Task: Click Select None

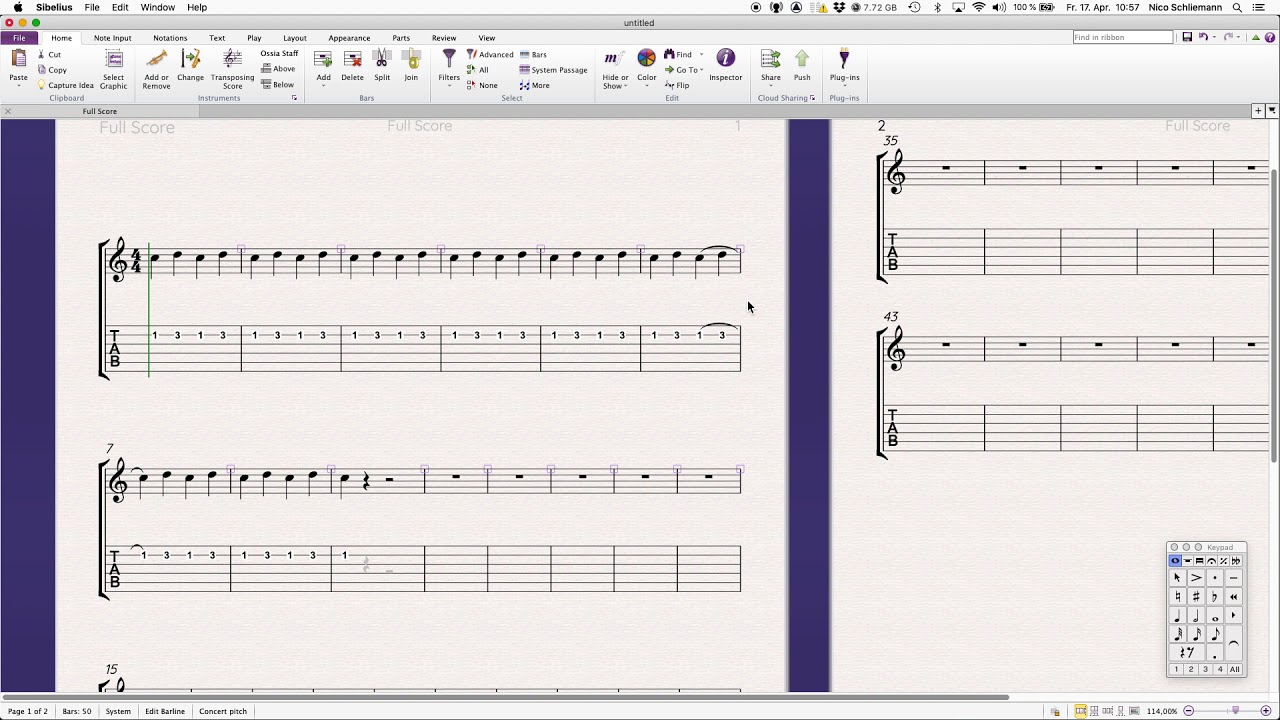Action: pyautogui.click(x=482, y=85)
